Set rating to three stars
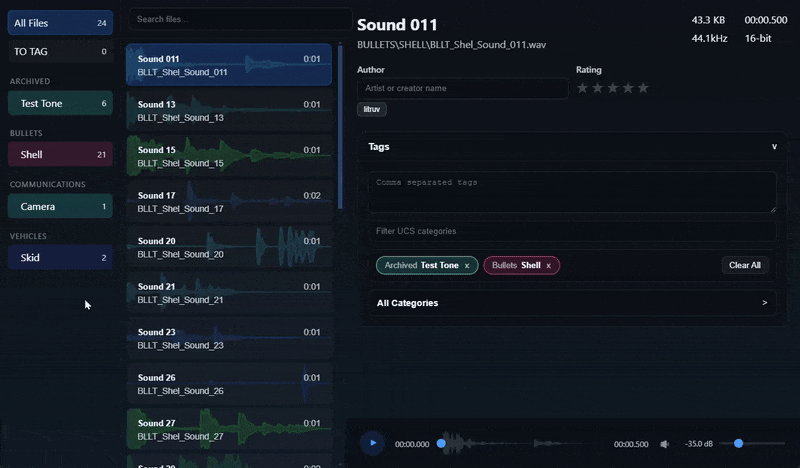Viewport: 800px width, 468px height. [x=613, y=88]
